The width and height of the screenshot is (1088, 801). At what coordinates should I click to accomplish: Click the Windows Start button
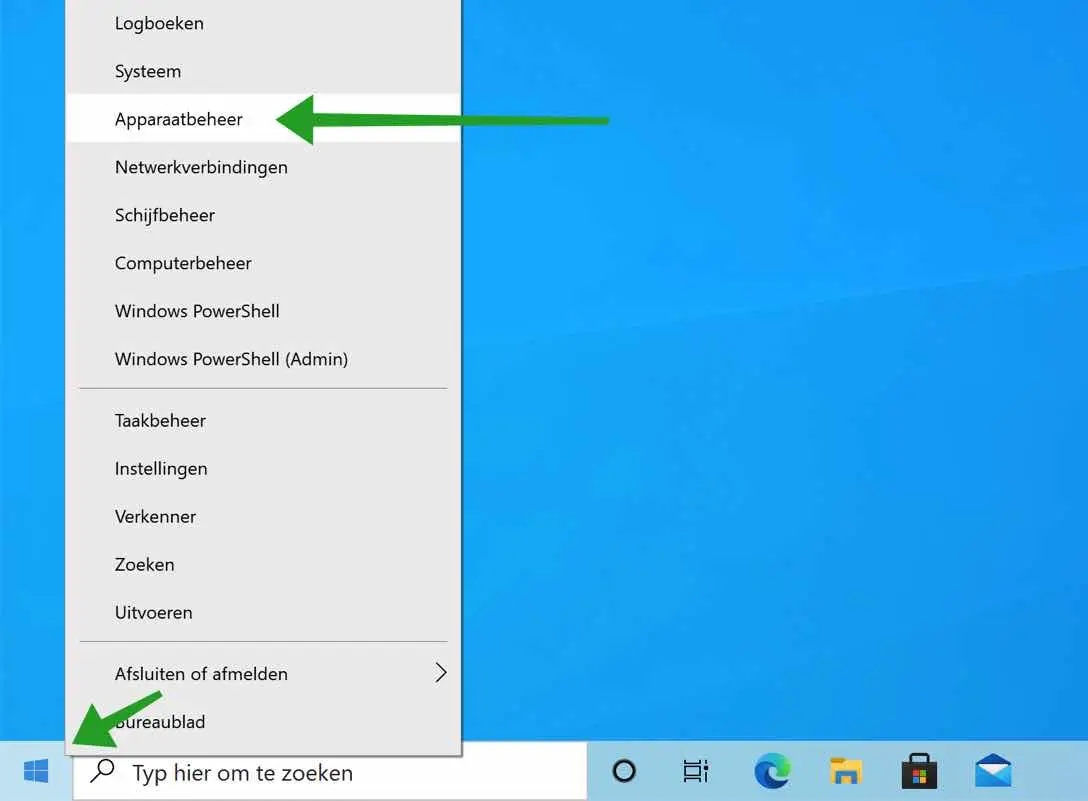(x=36, y=771)
